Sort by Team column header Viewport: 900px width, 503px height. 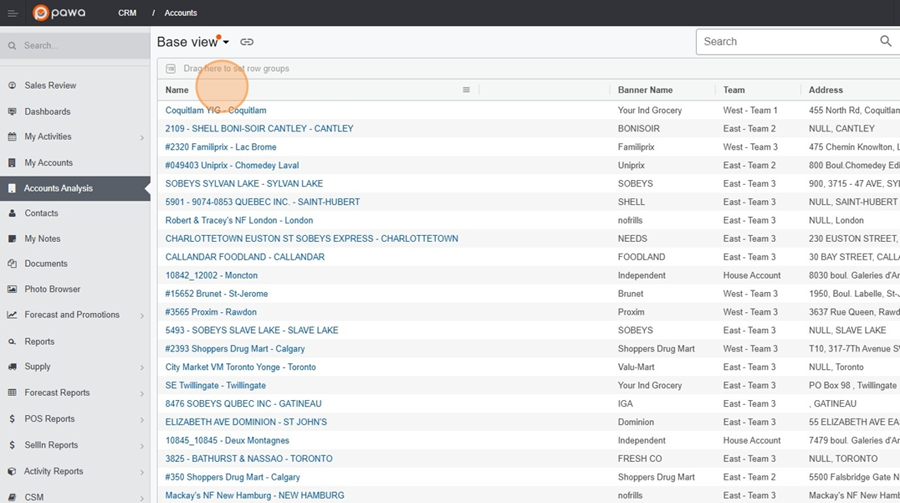click(x=734, y=90)
